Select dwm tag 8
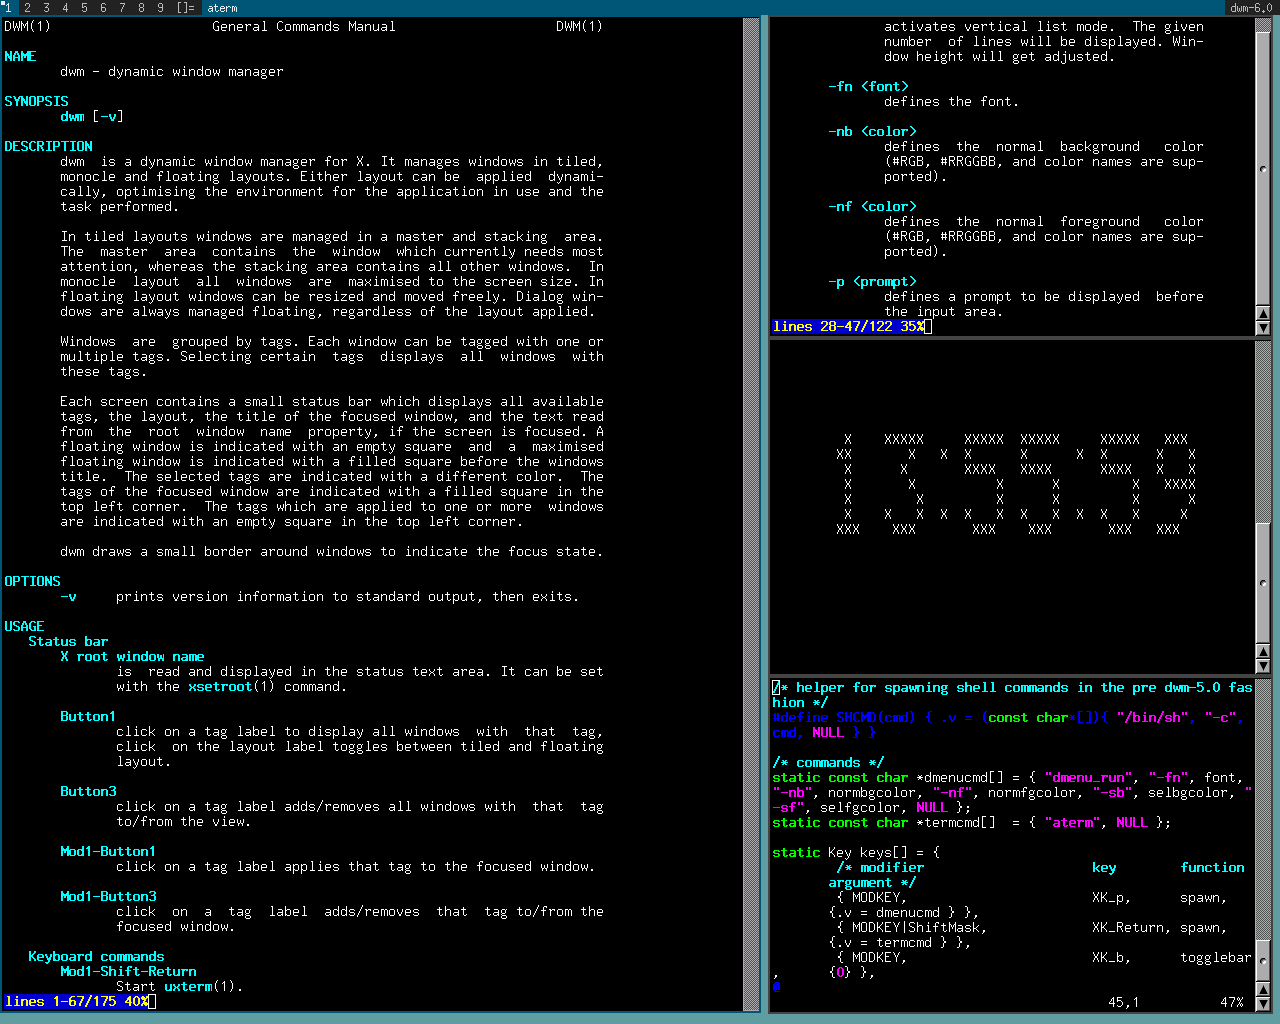The width and height of the screenshot is (1280, 1024). click(141, 8)
